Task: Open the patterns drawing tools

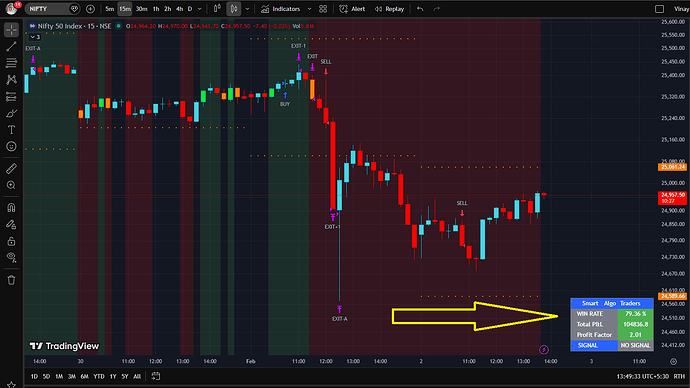Action: (11, 80)
